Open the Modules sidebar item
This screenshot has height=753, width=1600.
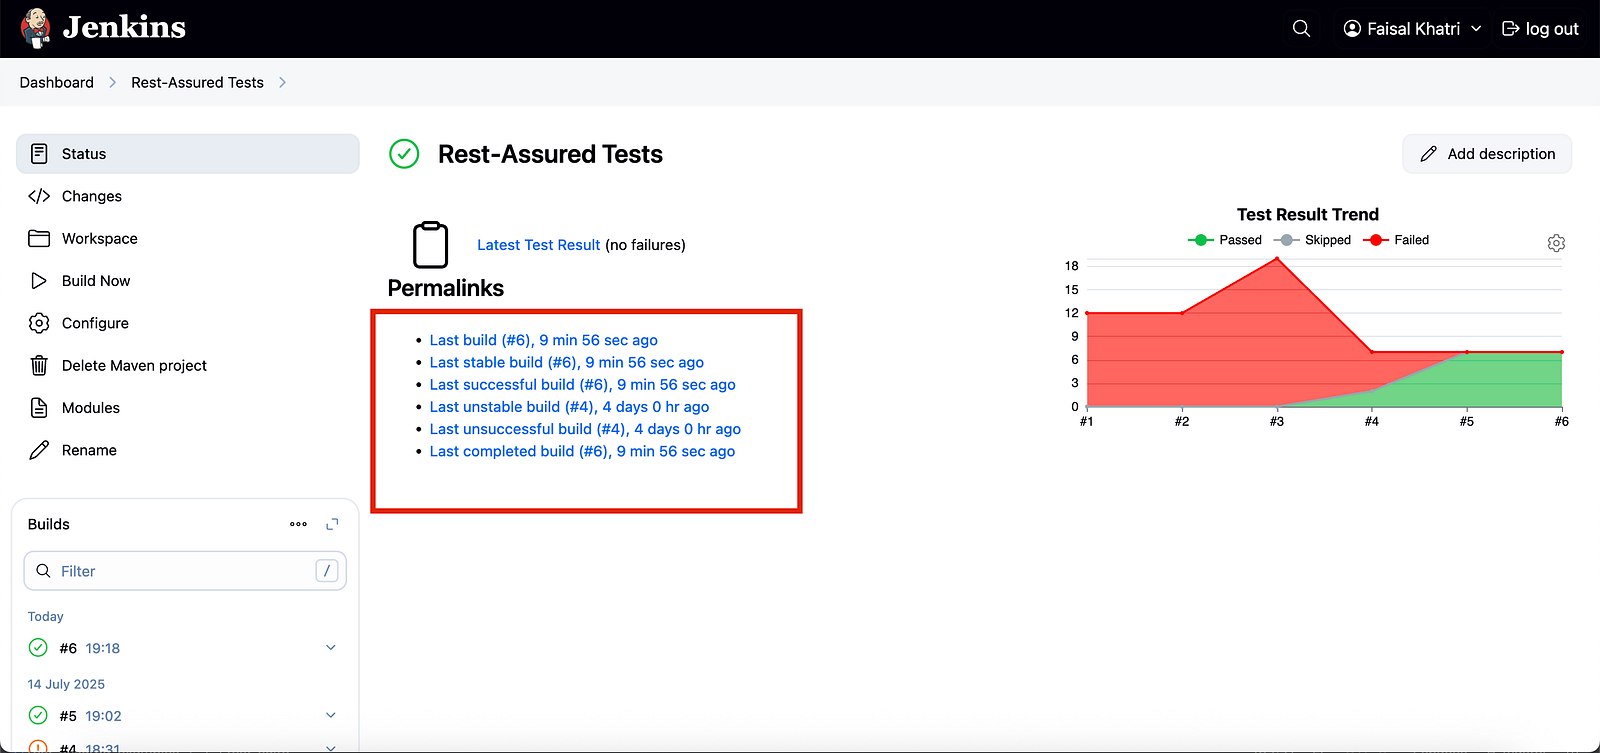coord(188,408)
